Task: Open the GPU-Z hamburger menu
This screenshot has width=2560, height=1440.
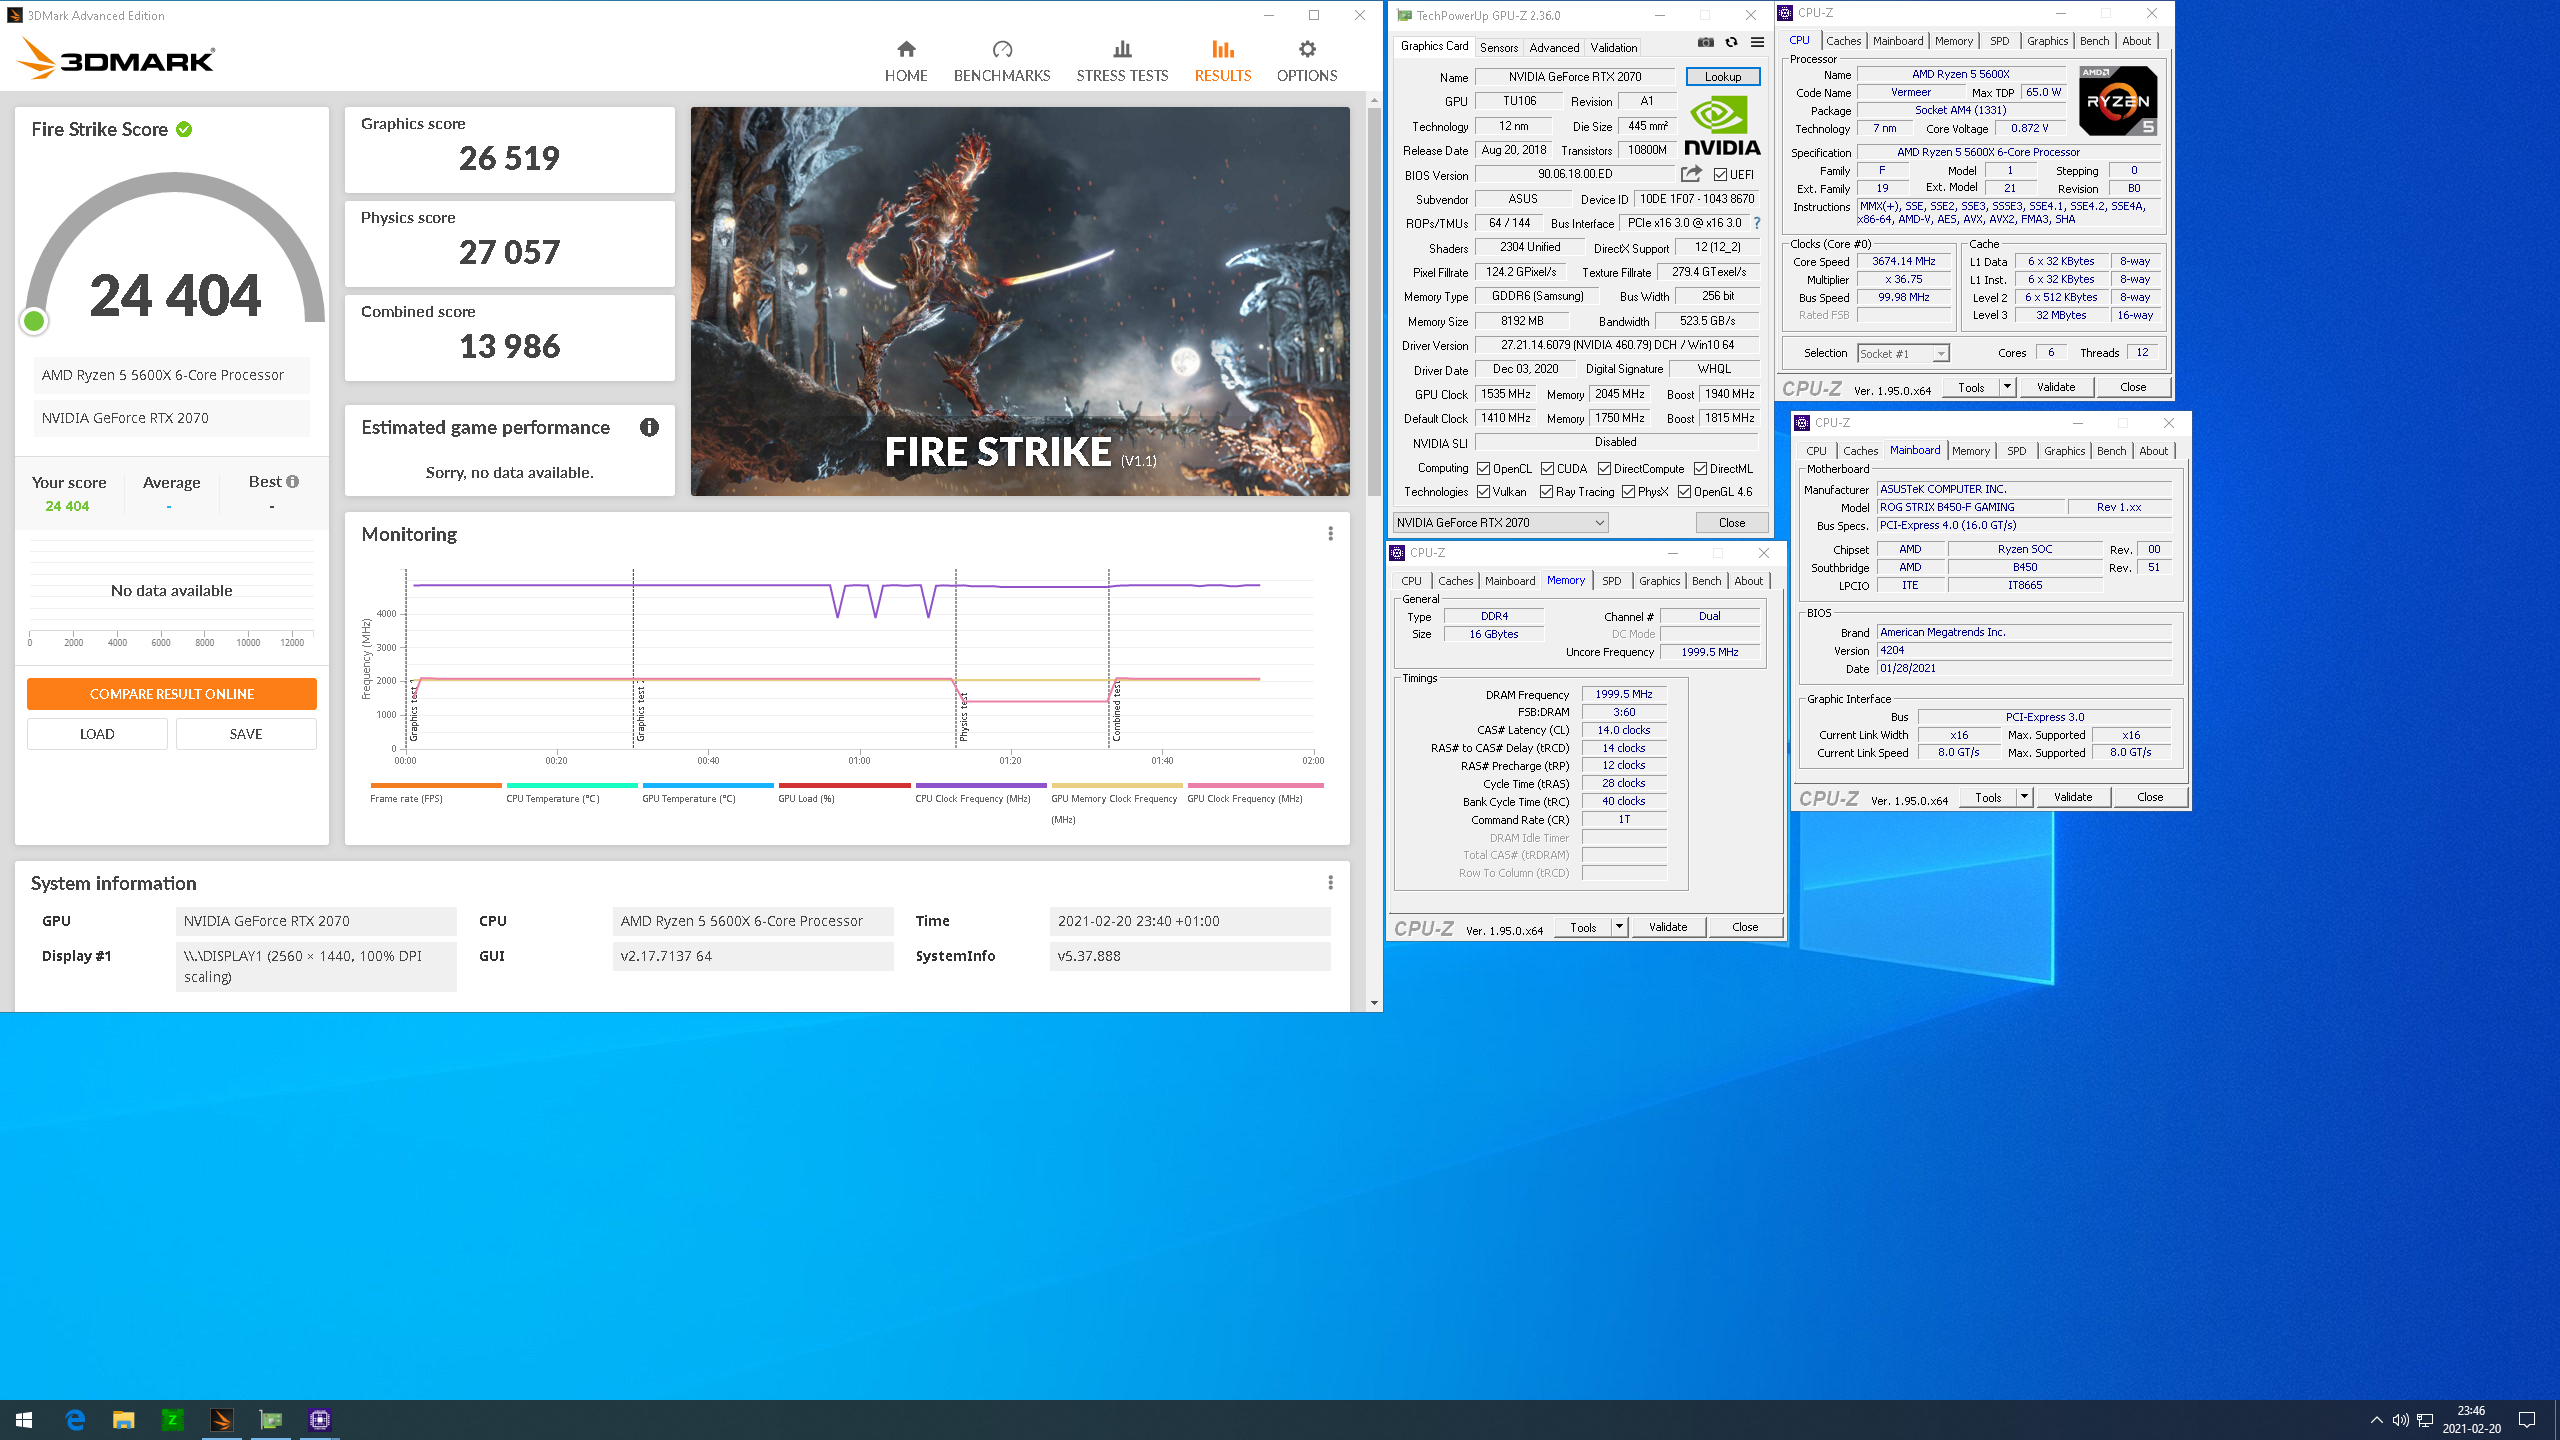Action: tap(1757, 43)
